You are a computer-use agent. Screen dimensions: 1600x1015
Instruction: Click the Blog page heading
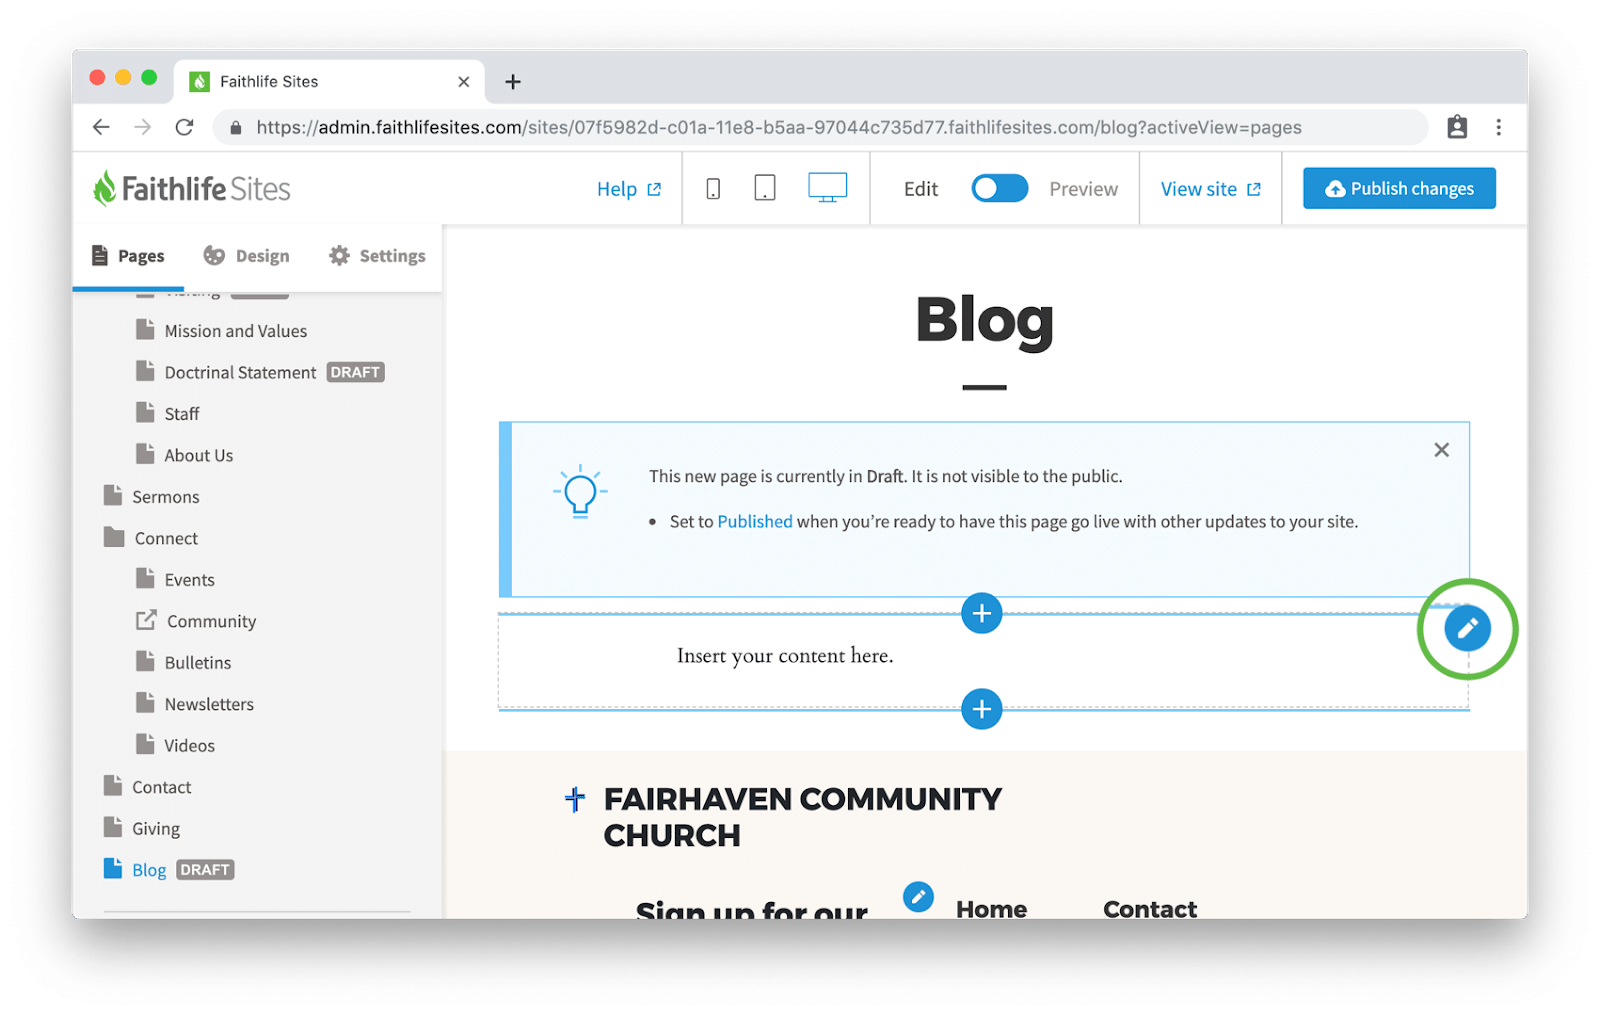click(984, 320)
